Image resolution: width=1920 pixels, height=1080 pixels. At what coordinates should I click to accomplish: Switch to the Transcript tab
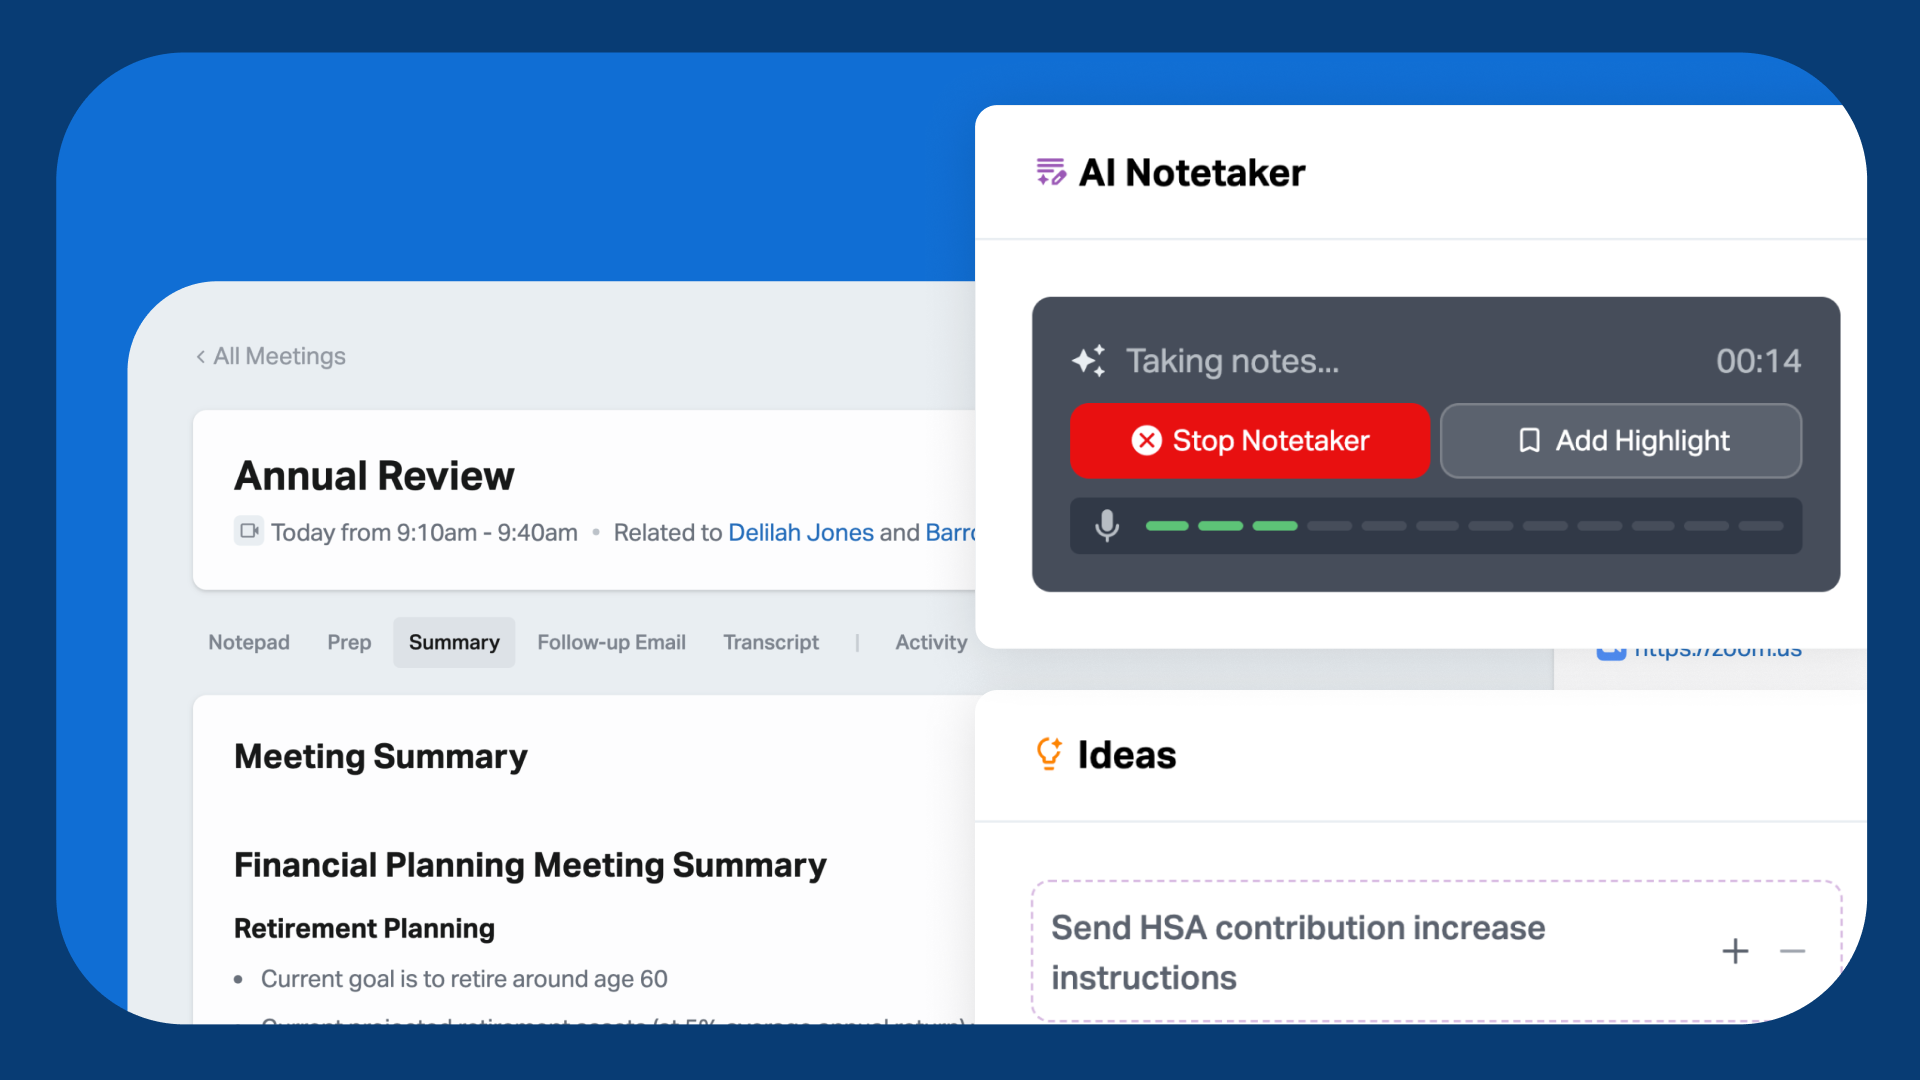tap(770, 642)
